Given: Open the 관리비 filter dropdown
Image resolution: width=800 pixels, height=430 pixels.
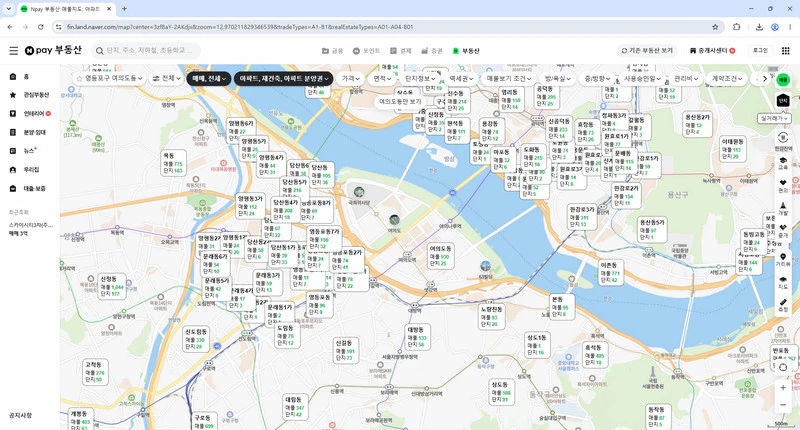Looking at the screenshot, I should (x=686, y=79).
